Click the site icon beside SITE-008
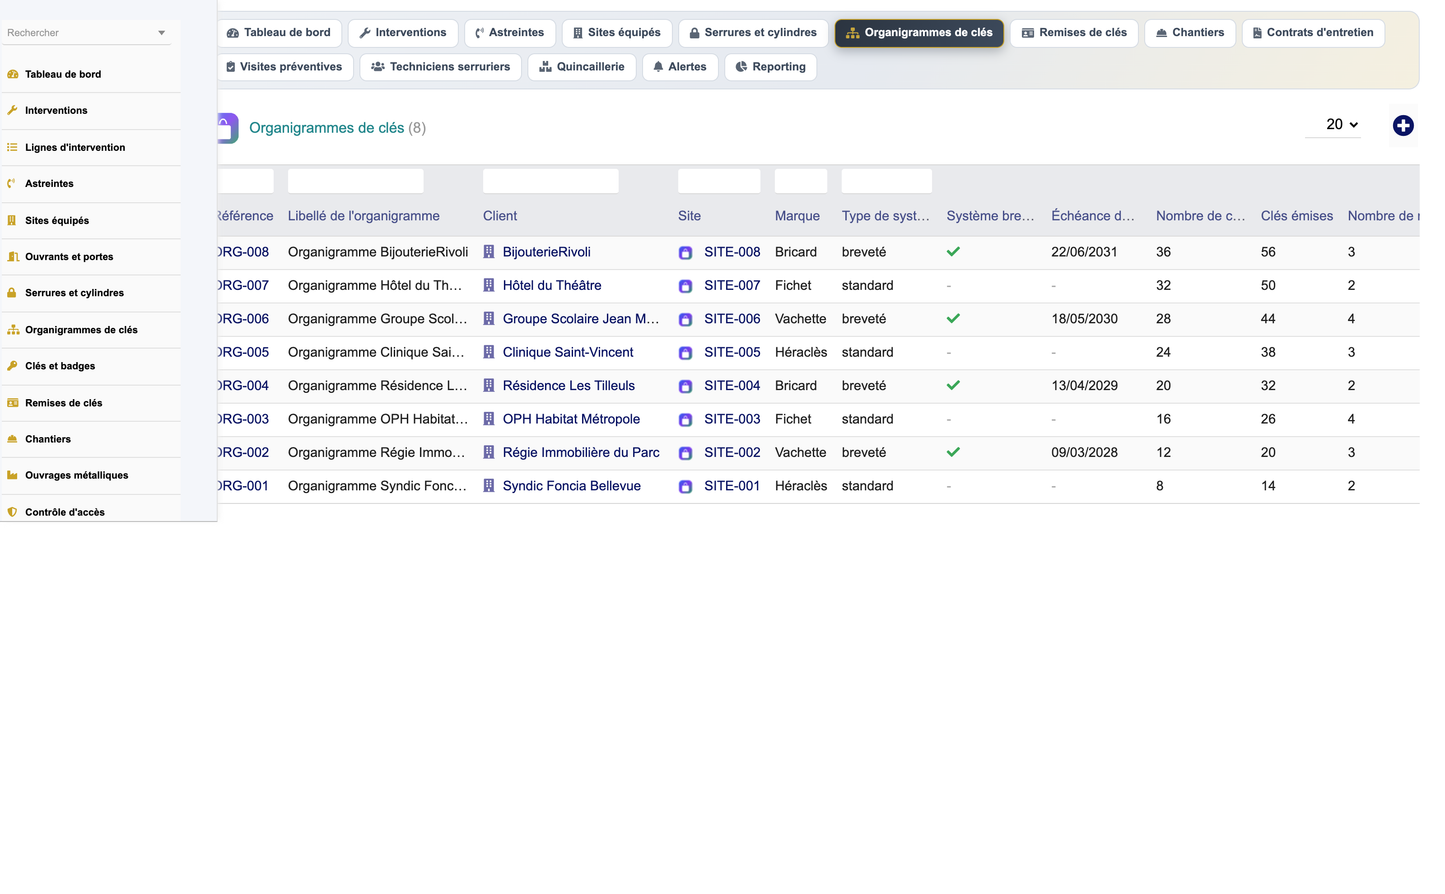1445x894 pixels. tap(685, 253)
